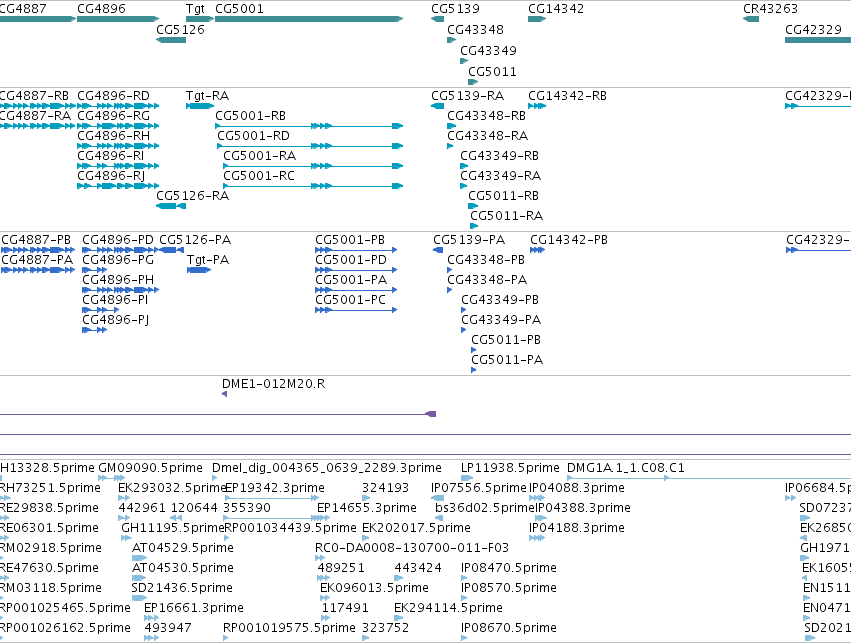Click the CG4896 gene label
This screenshot has height=643, width=851.
pyautogui.click(x=101, y=9)
